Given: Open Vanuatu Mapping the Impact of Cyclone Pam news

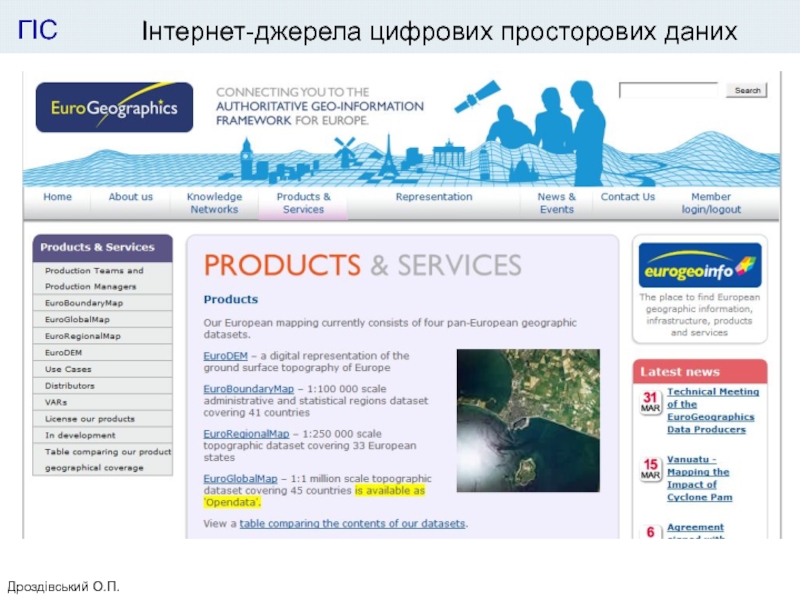Looking at the screenshot, I should click(x=699, y=478).
